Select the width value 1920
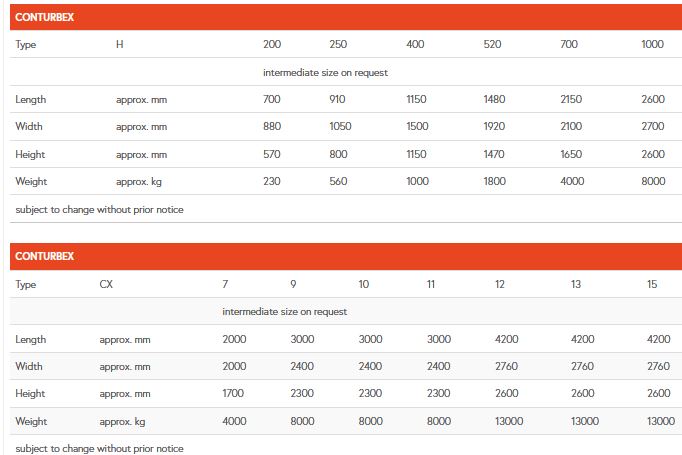 coord(496,126)
